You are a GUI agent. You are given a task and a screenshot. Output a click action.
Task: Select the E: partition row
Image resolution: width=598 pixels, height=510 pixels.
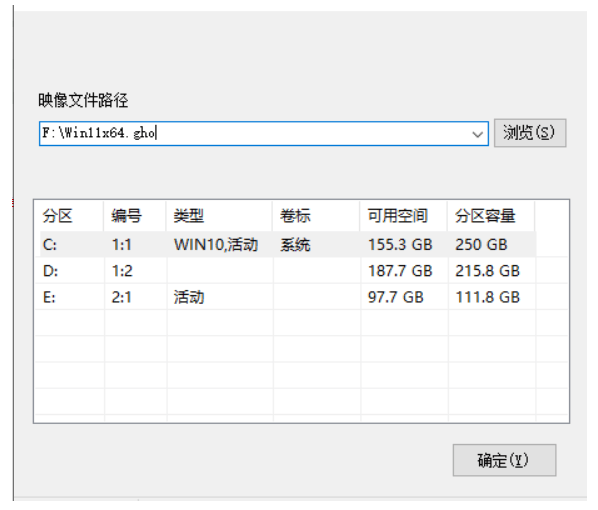[288, 297]
